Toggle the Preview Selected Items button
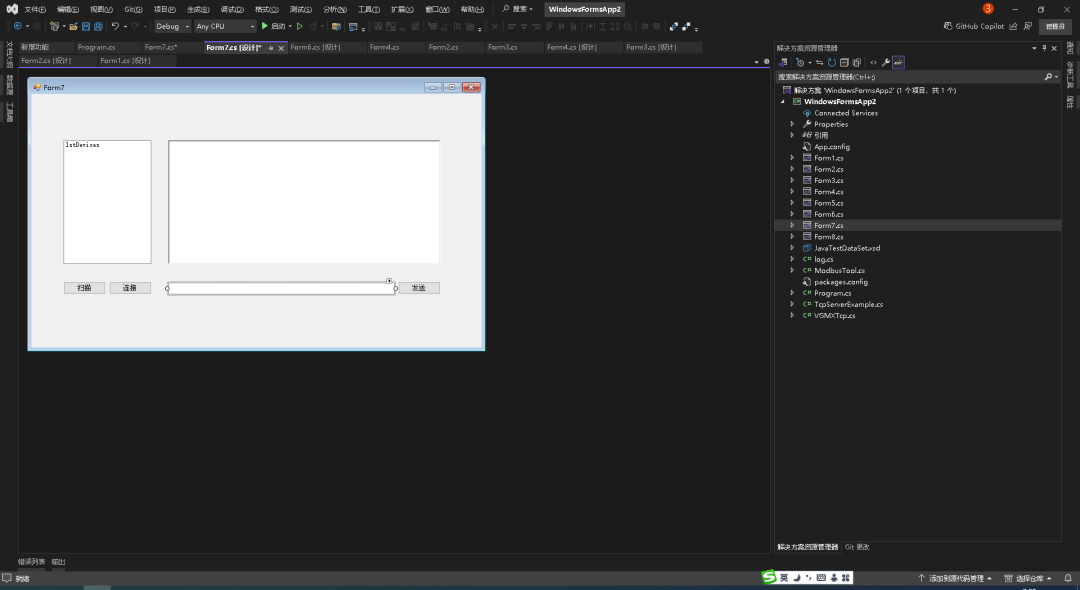 point(898,62)
